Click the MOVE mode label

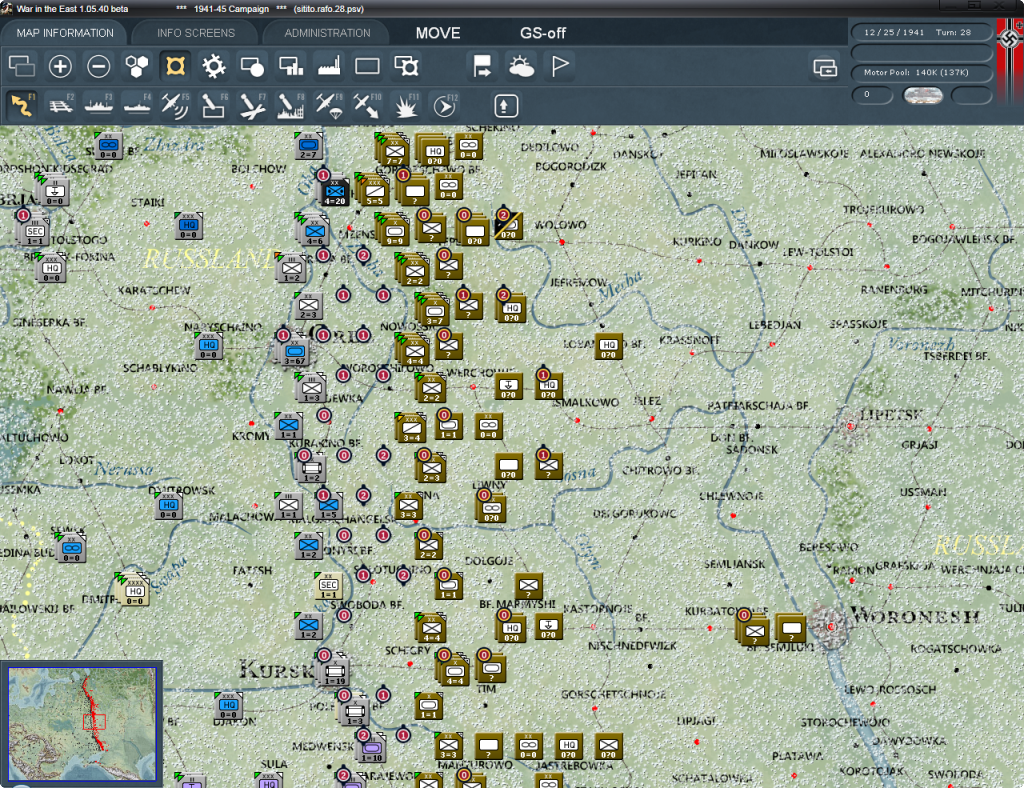click(x=438, y=33)
